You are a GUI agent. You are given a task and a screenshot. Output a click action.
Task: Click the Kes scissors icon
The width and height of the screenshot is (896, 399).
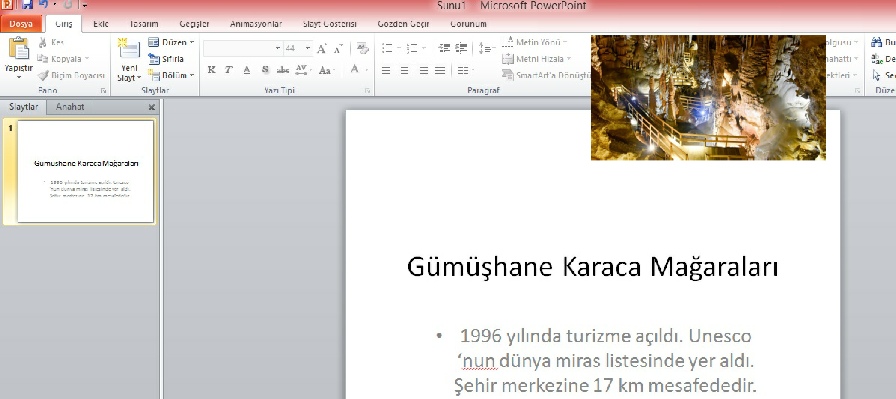(x=43, y=42)
